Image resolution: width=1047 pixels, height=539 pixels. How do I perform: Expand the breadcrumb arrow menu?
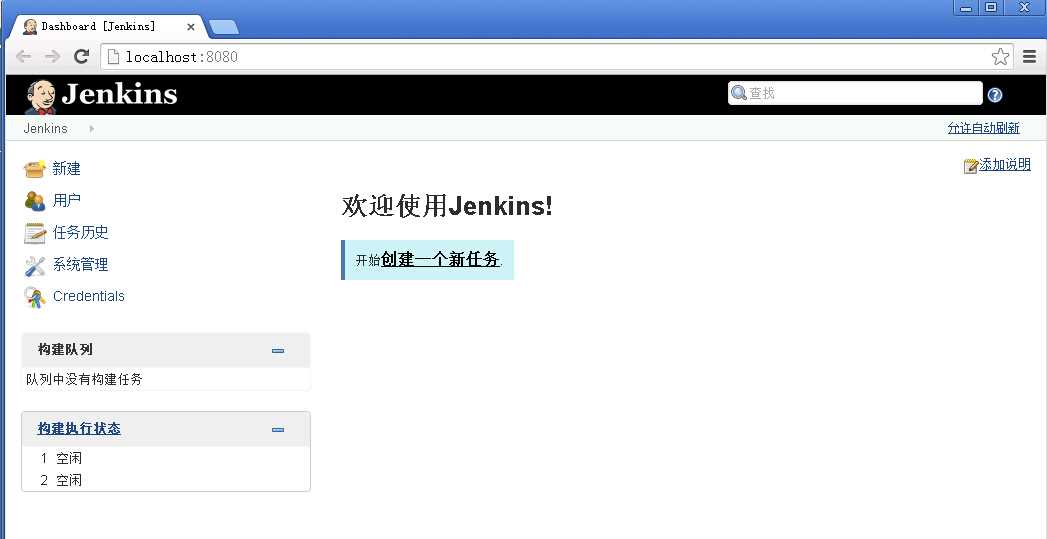coord(91,128)
